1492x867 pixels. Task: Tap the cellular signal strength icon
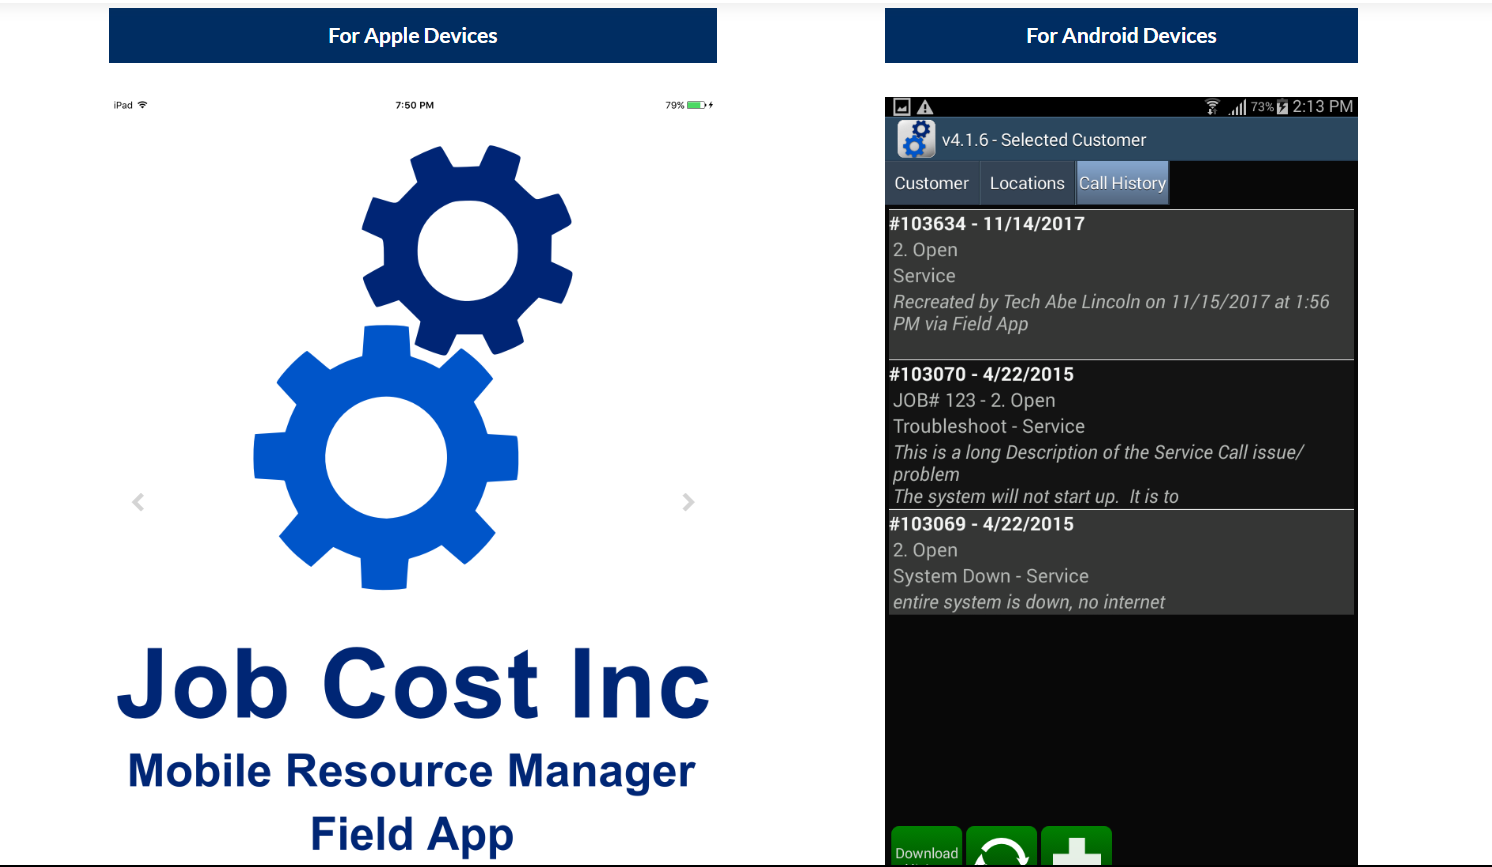[1238, 107]
